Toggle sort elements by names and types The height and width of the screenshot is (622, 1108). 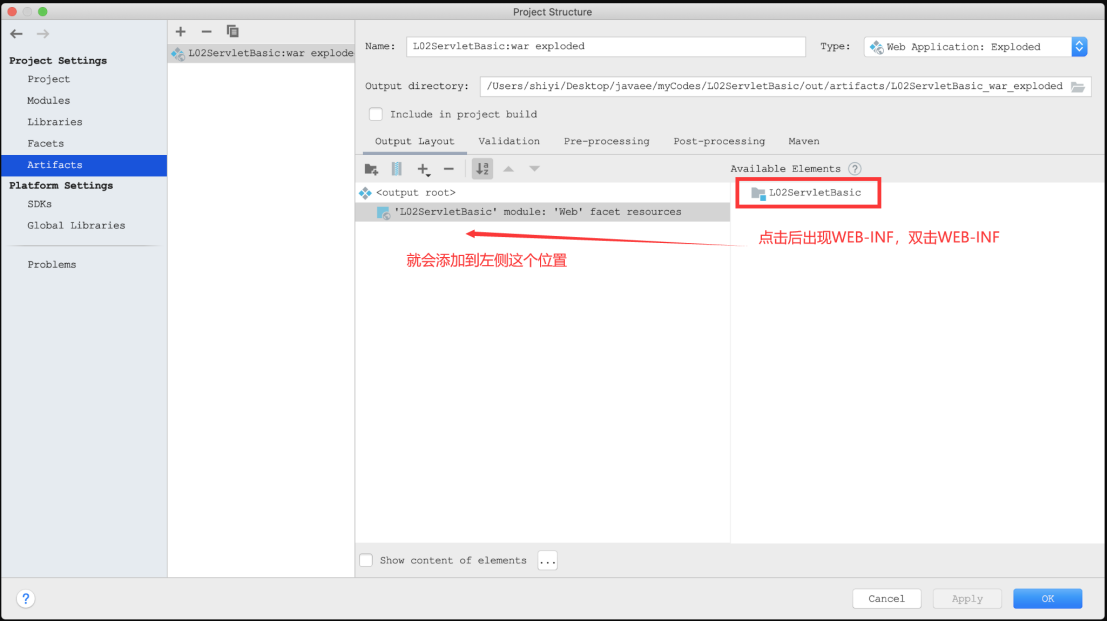coord(482,169)
